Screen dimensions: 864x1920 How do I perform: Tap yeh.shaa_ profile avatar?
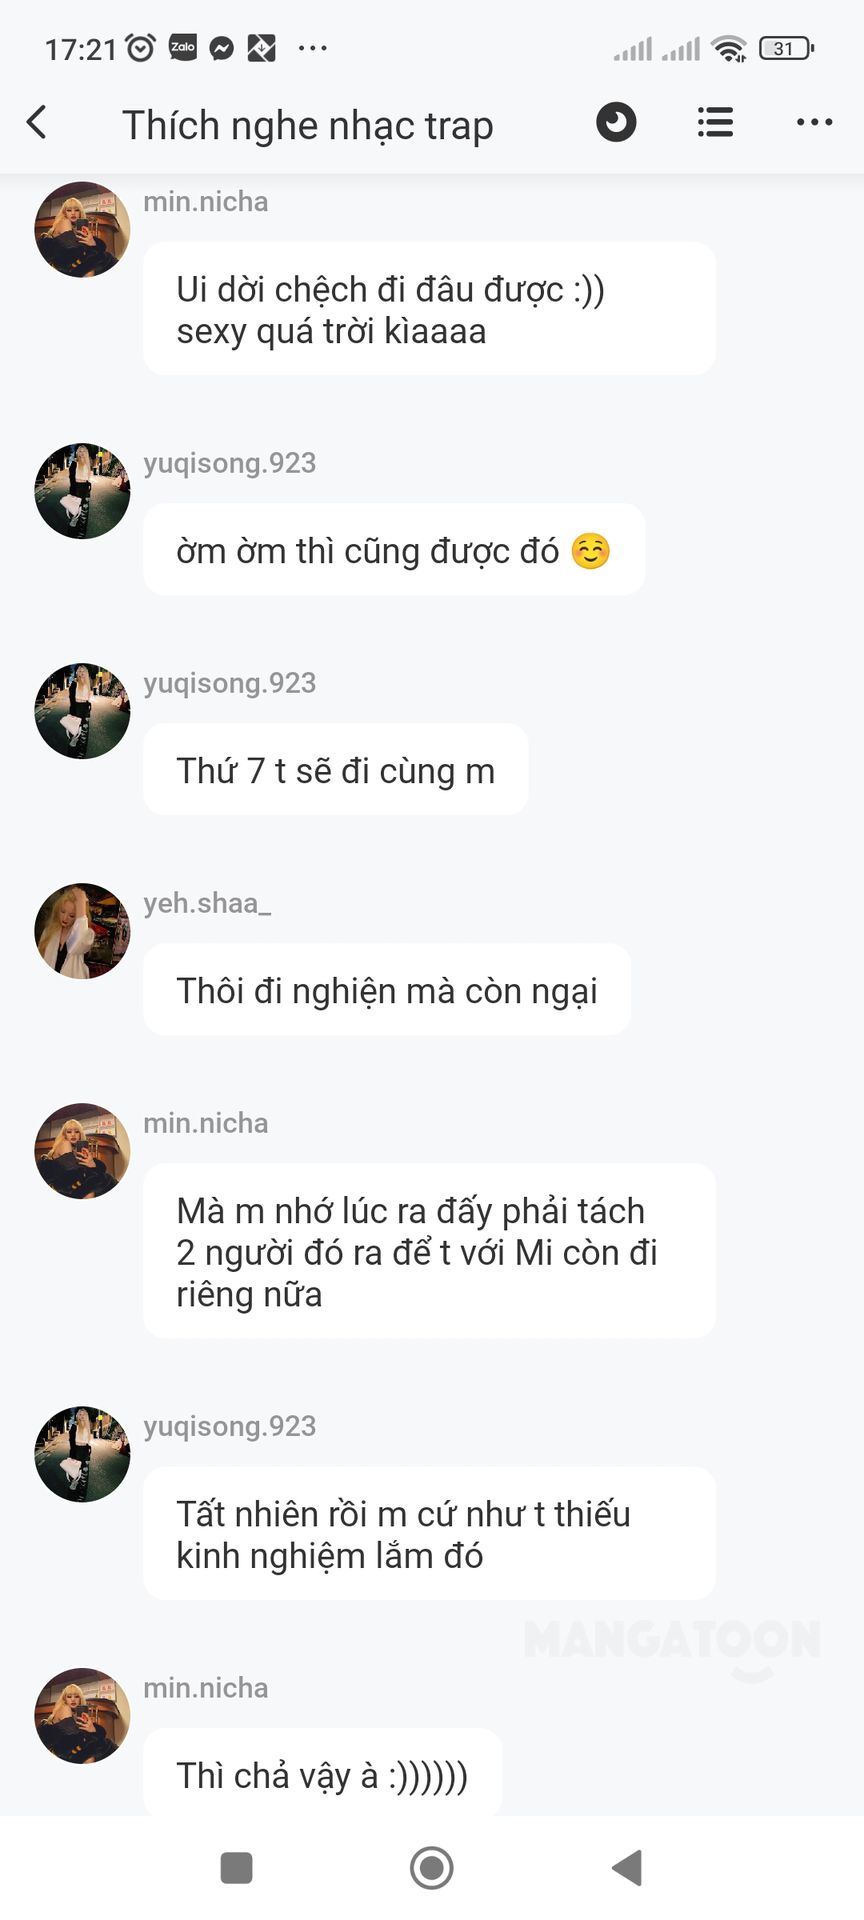click(x=82, y=931)
